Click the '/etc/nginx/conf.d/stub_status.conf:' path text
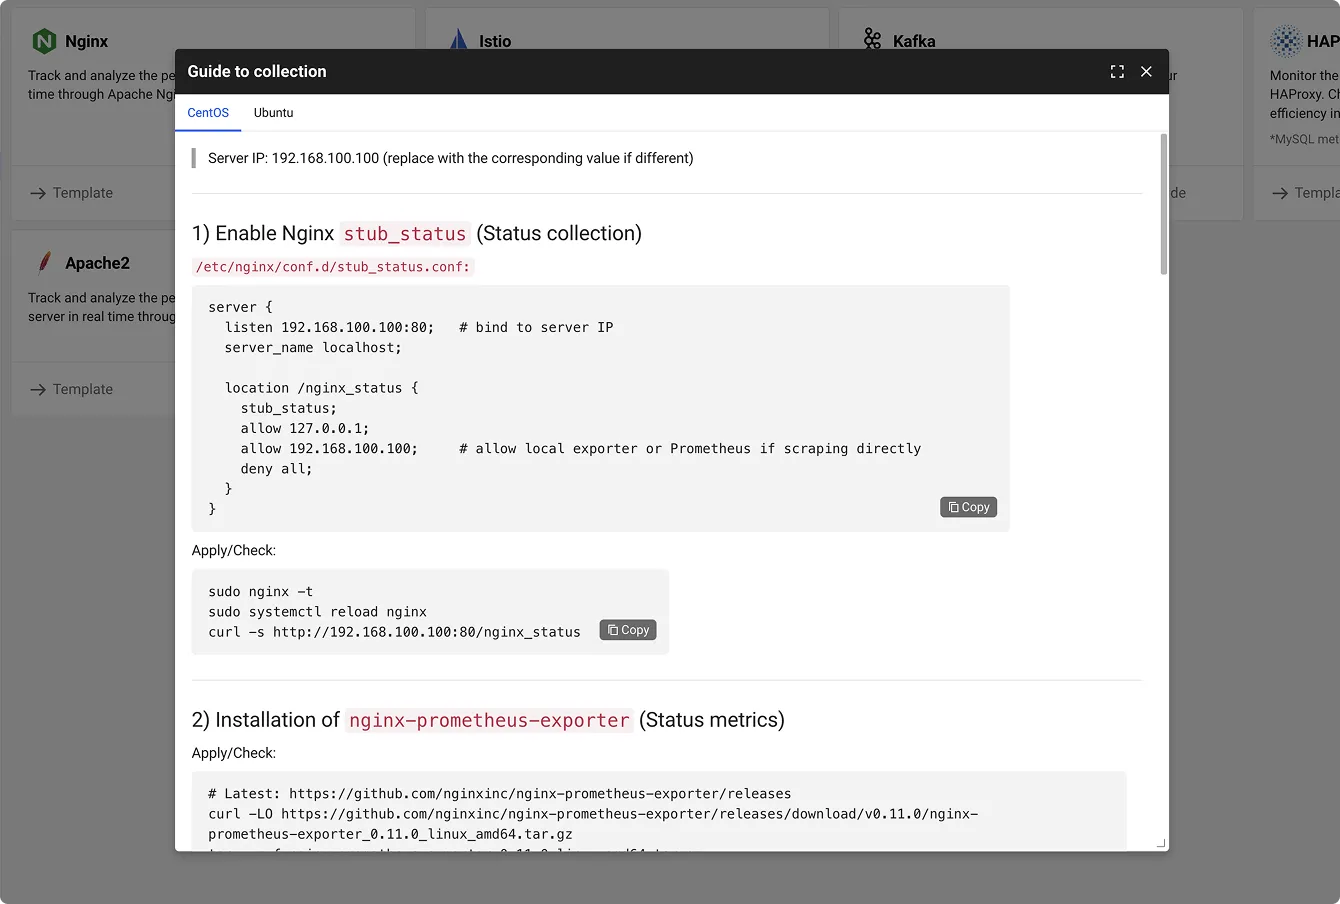The height and width of the screenshot is (904, 1340). 332,267
